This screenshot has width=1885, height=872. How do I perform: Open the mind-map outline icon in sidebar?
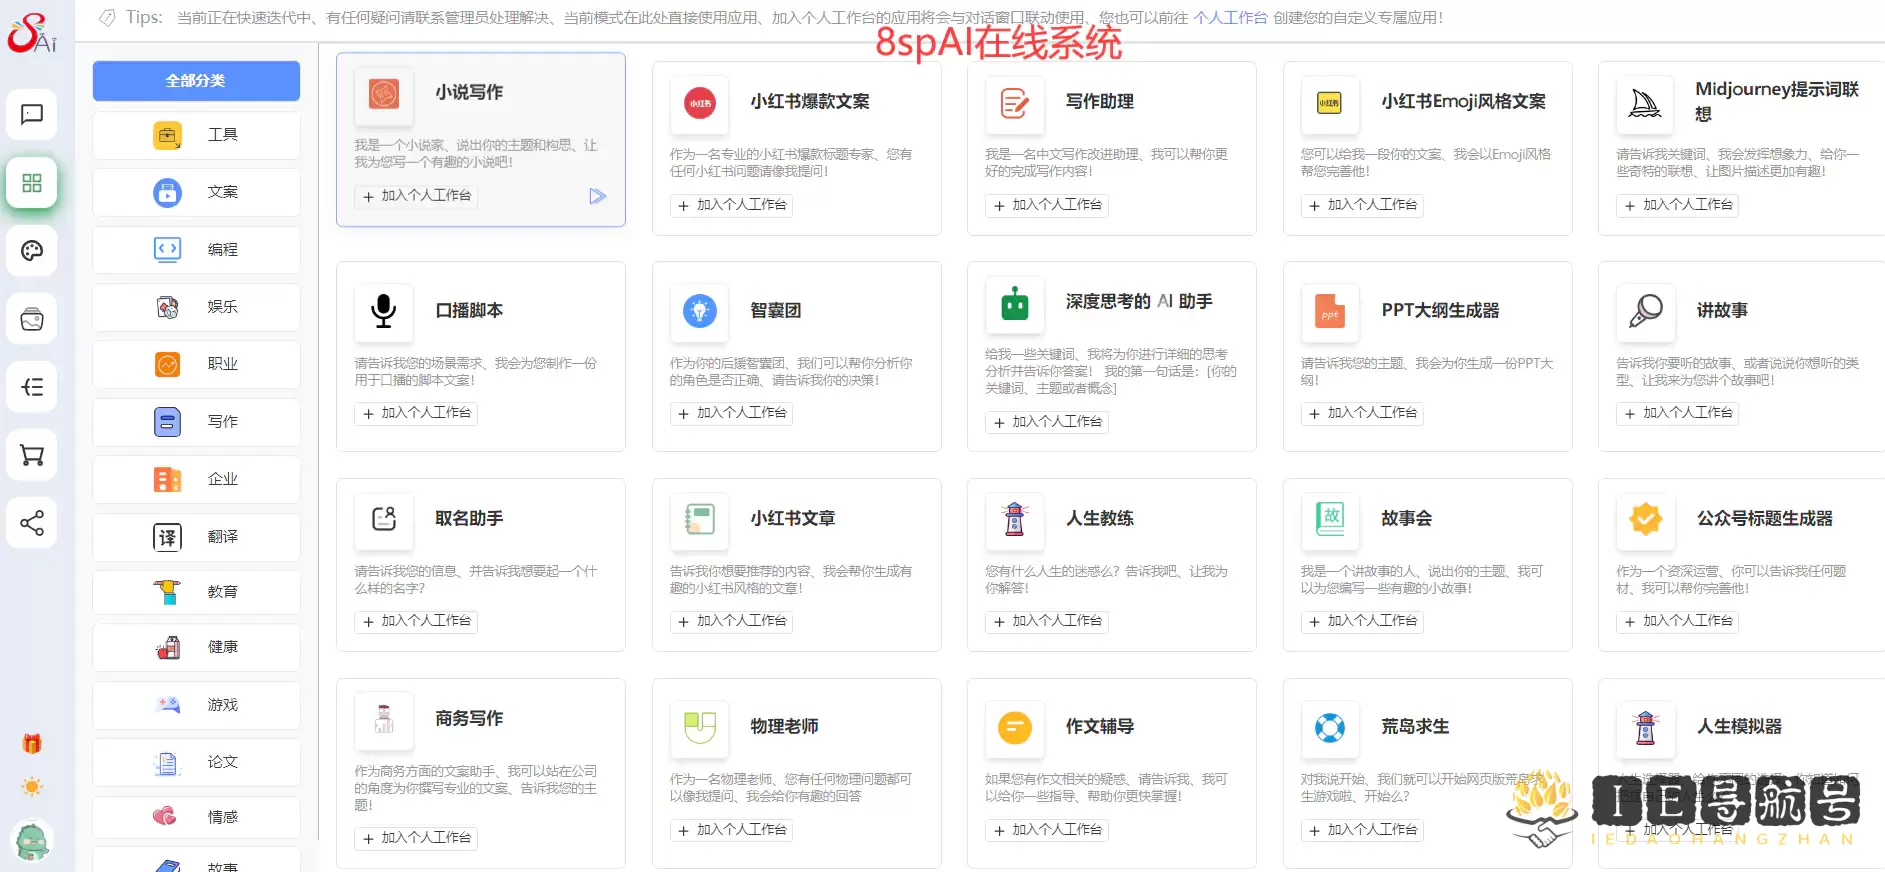32,387
